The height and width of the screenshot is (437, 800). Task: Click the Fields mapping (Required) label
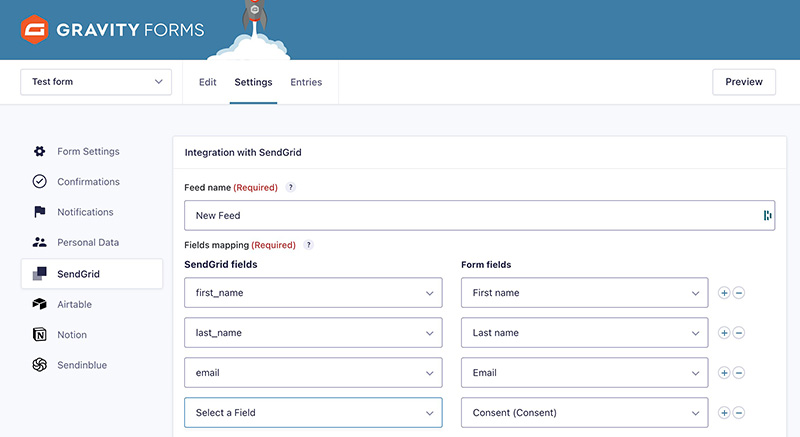[x=240, y=245]
